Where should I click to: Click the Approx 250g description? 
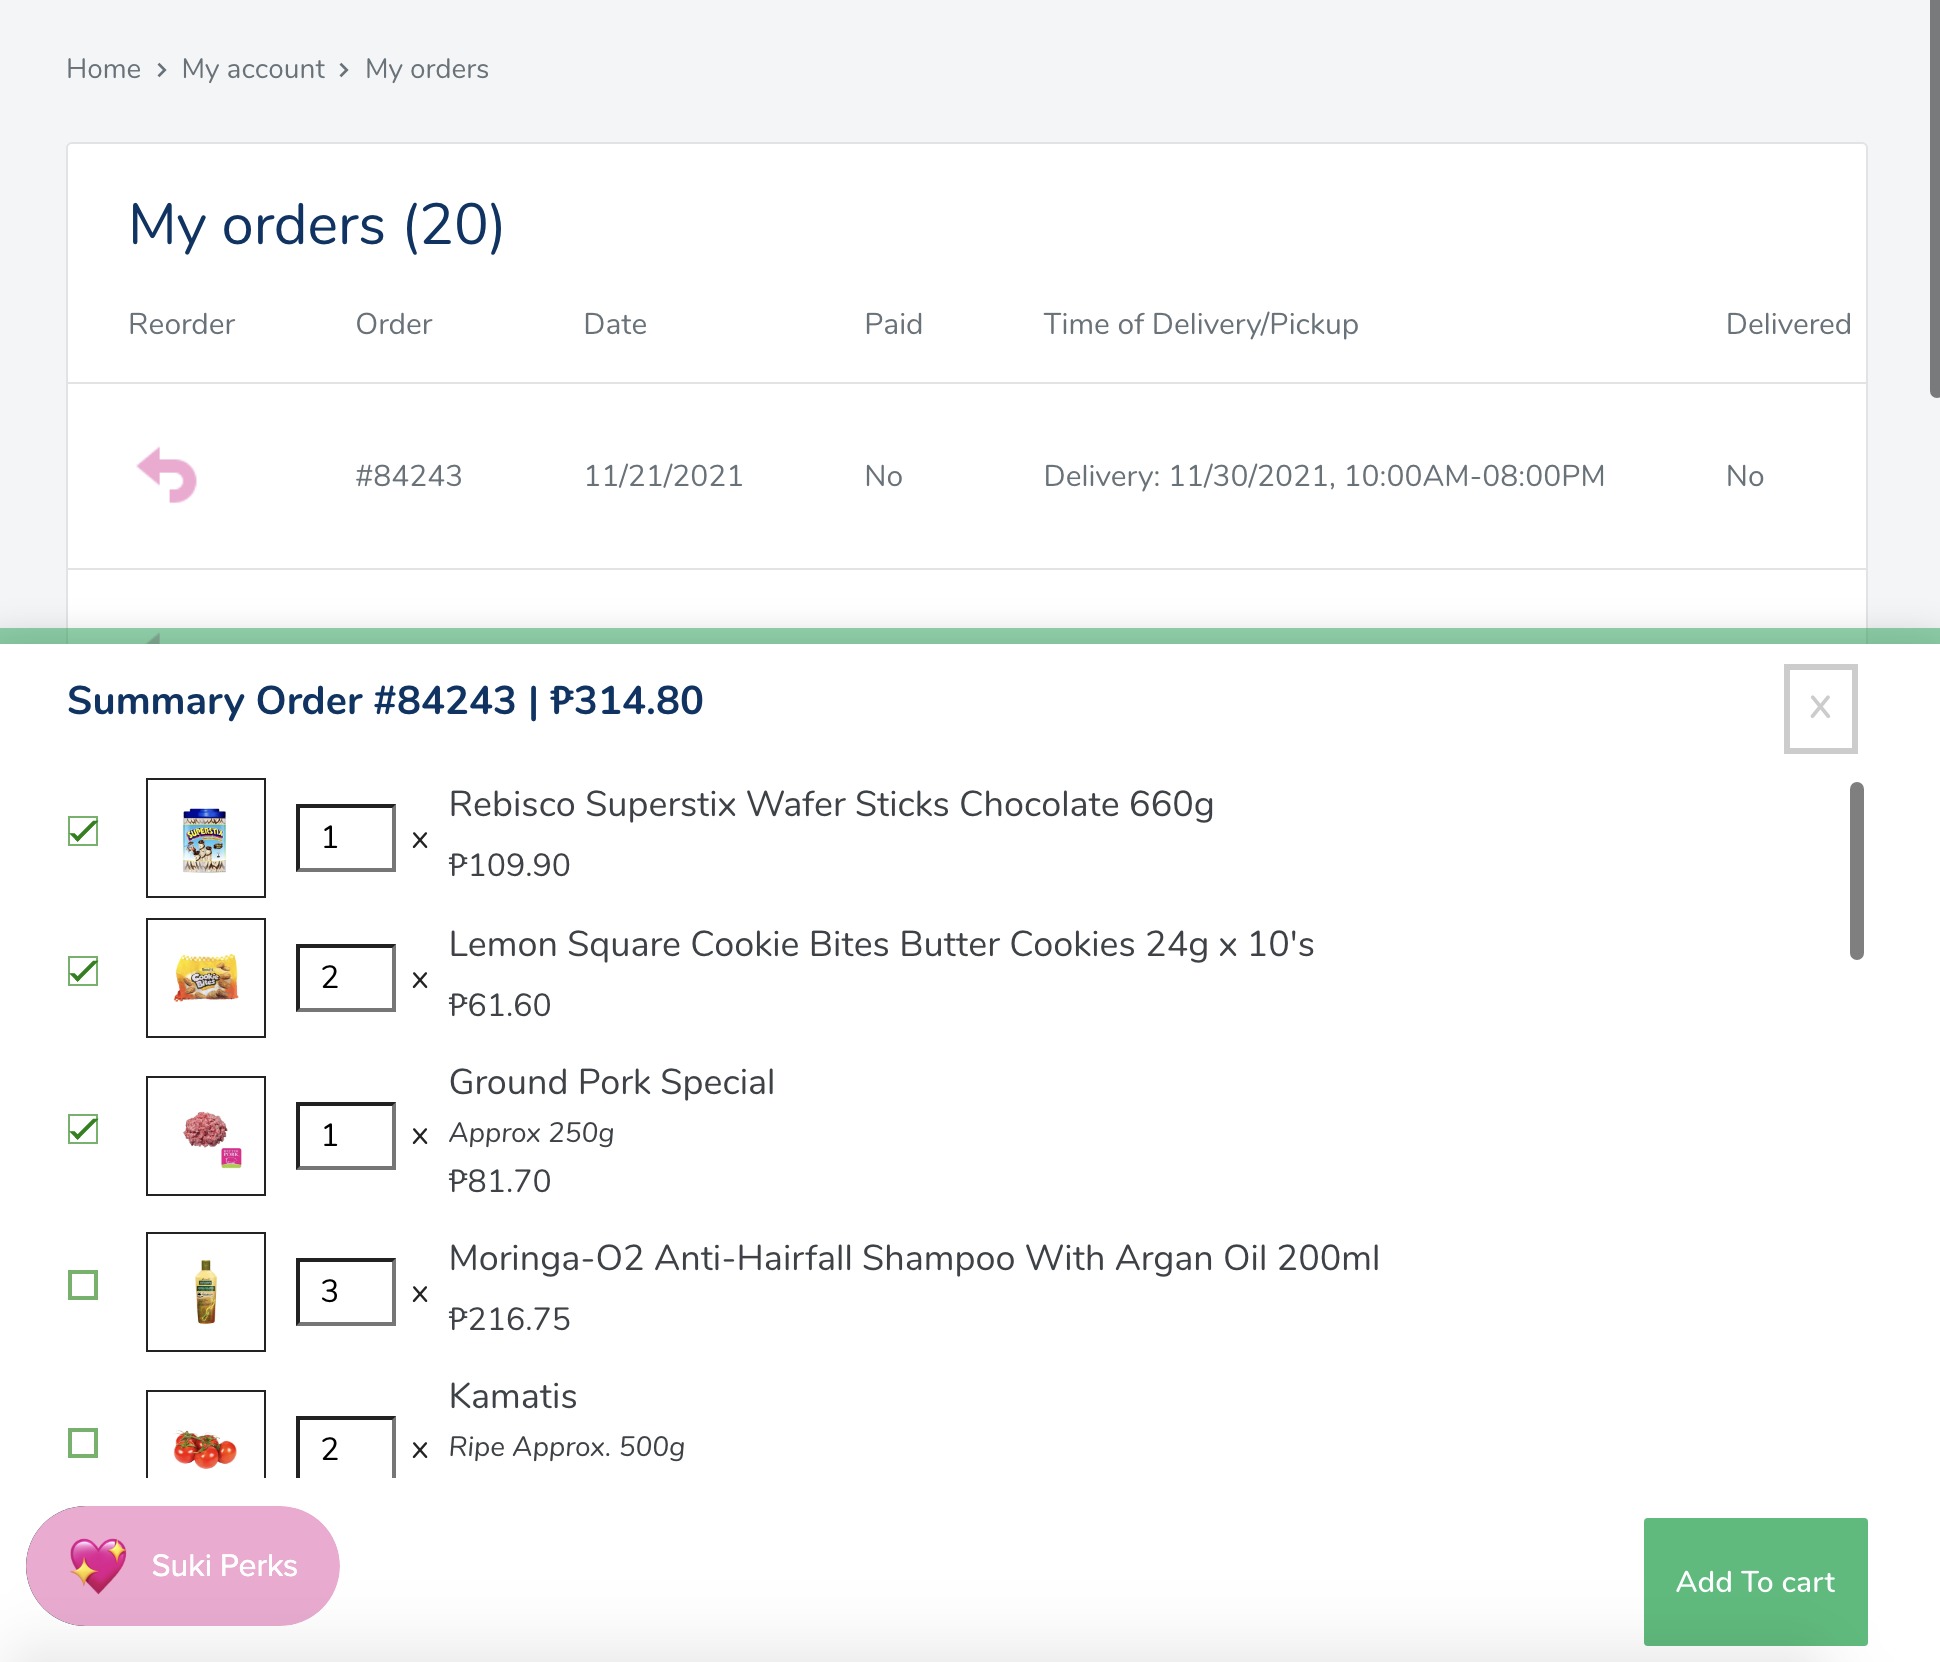[531, 1133]
